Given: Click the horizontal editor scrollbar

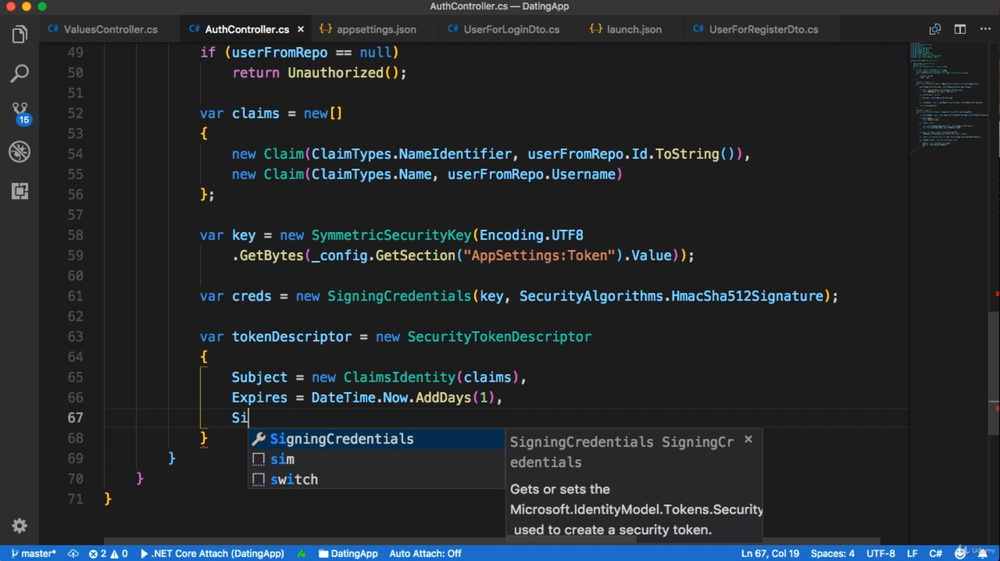Looking at the screenshot, I should click(370, 541).
